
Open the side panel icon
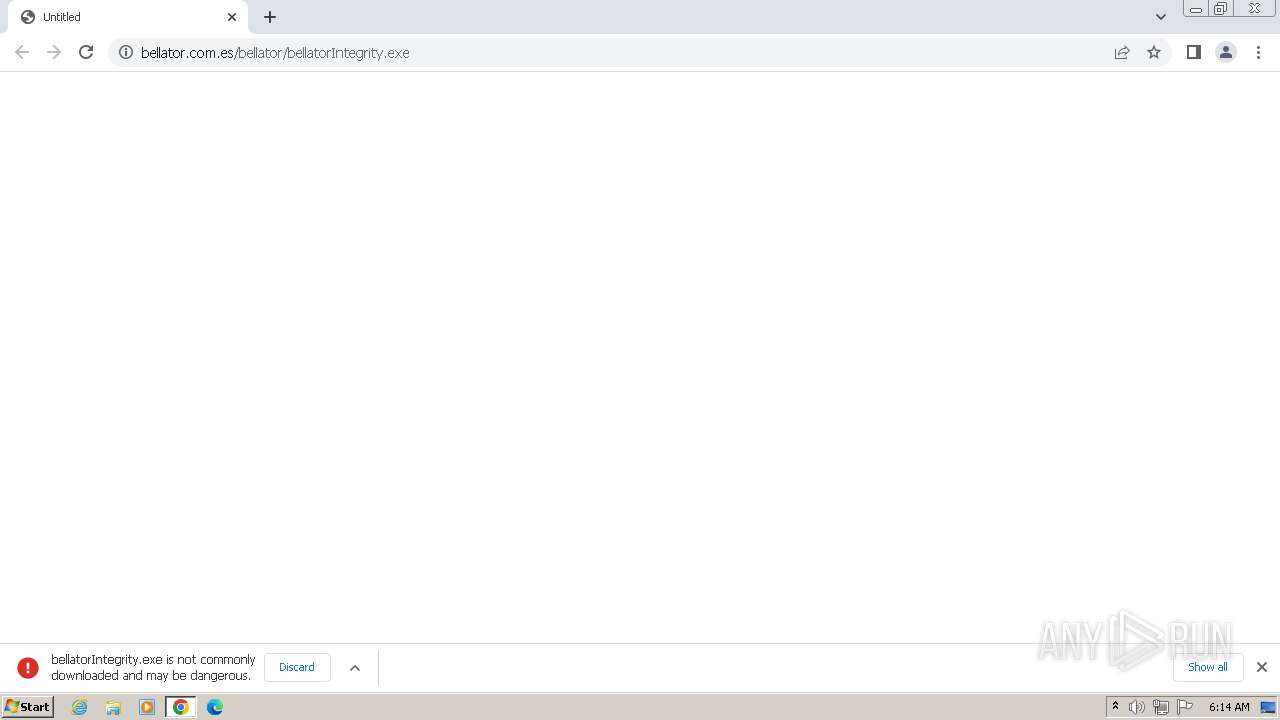click(x=1193, y=52)
